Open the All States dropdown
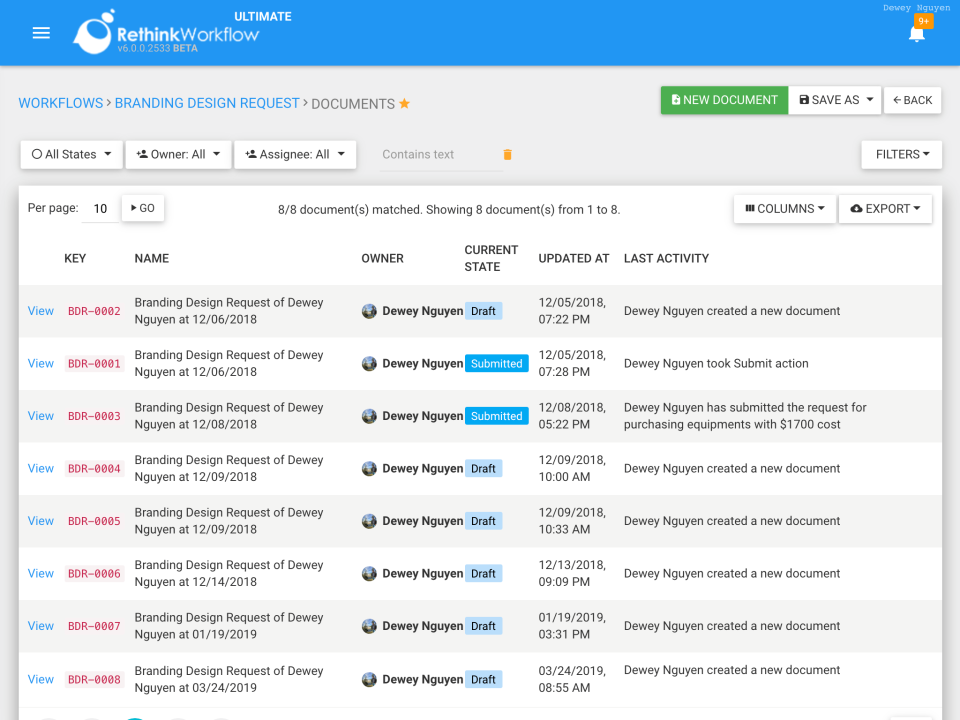Viewport: 960px width, 720px height. pyautogui.click(x=71, y=154)
